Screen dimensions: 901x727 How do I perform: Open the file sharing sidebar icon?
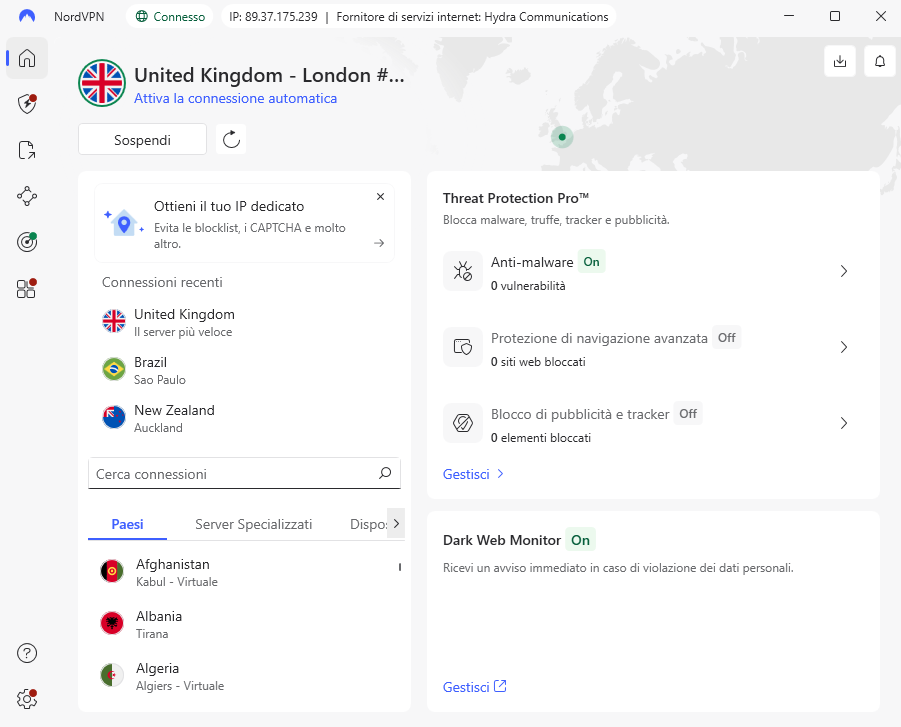(x=27, y=150)
